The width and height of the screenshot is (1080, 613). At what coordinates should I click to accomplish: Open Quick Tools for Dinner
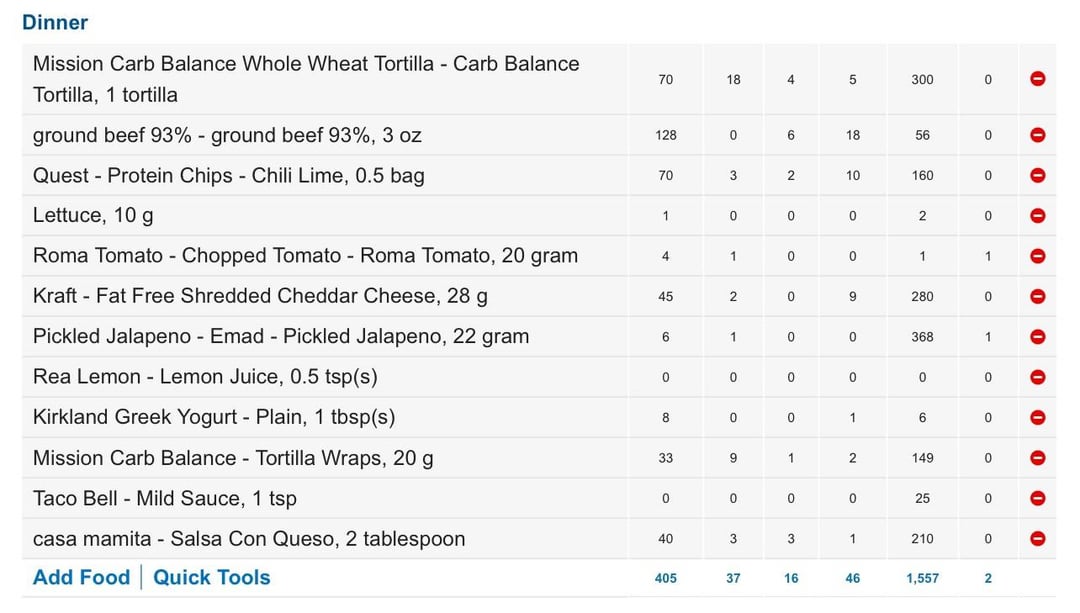tap(211, 577)
